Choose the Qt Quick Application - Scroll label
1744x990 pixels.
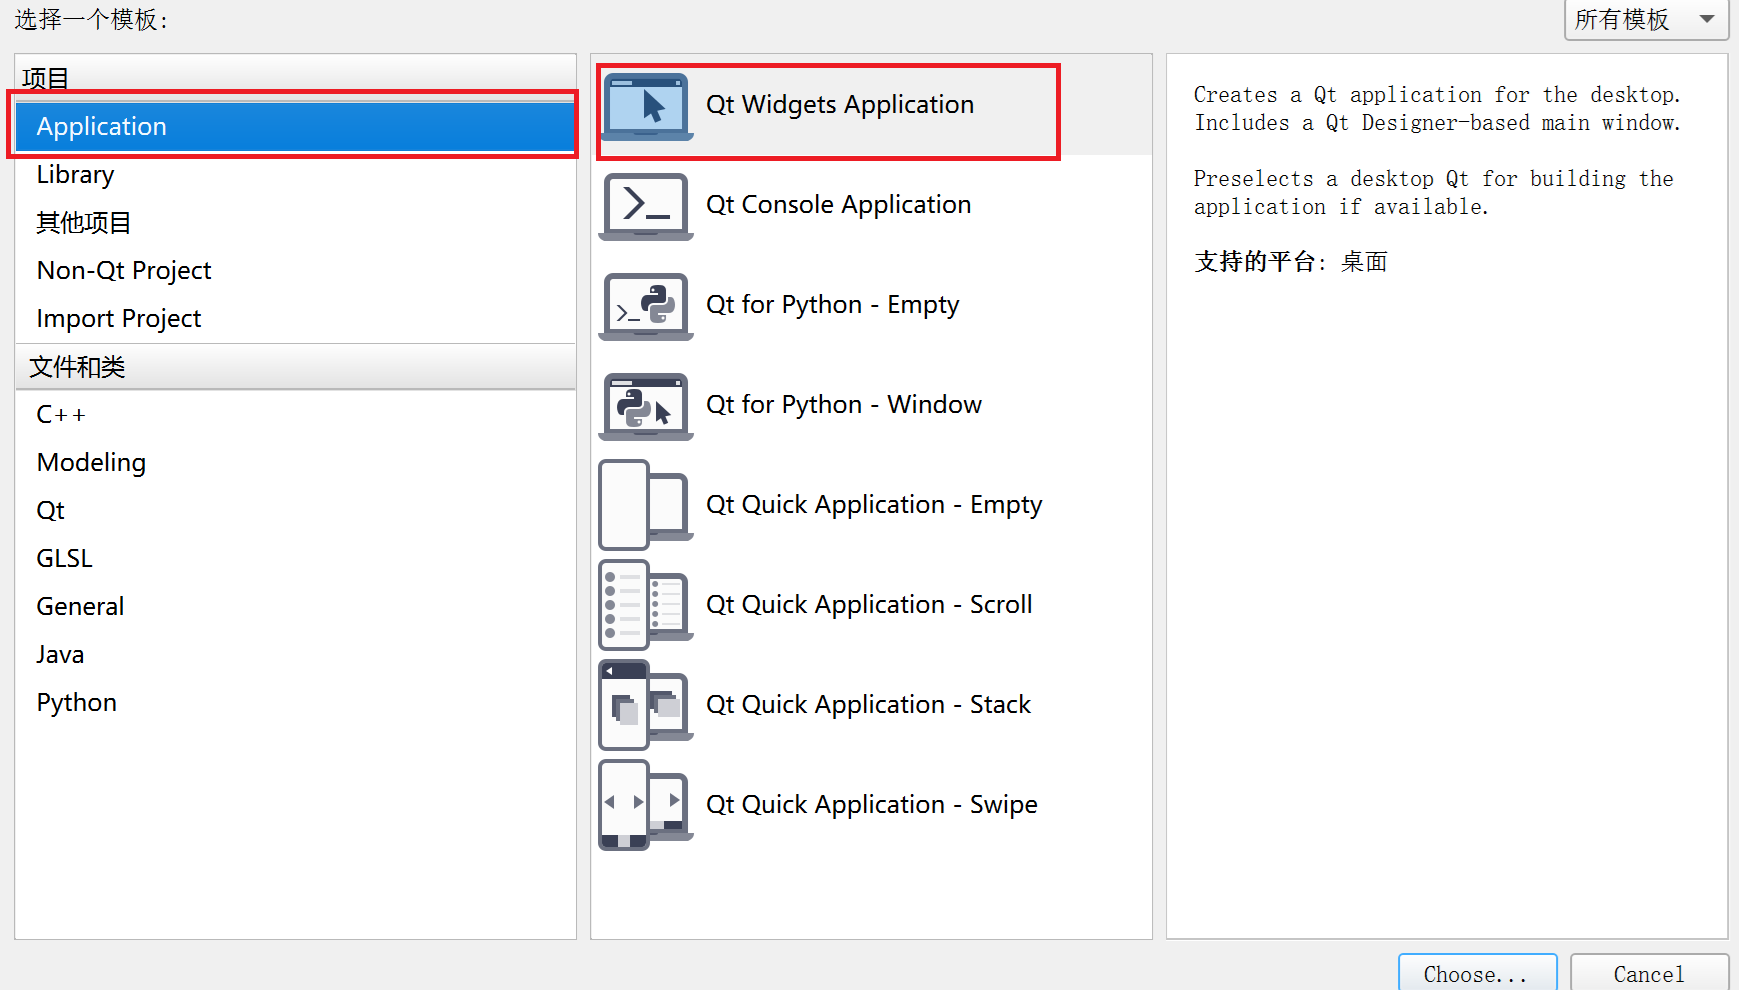point(869,605)
